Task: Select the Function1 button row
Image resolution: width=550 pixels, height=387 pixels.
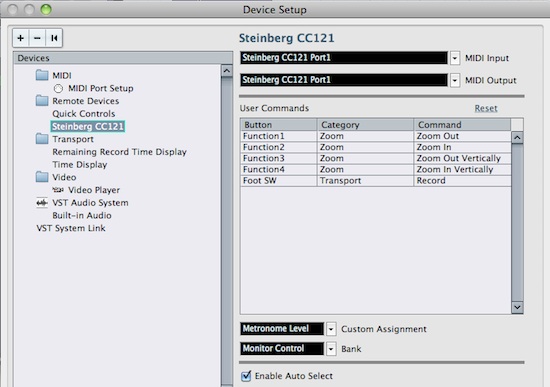Action: click(x=376, y=136)
